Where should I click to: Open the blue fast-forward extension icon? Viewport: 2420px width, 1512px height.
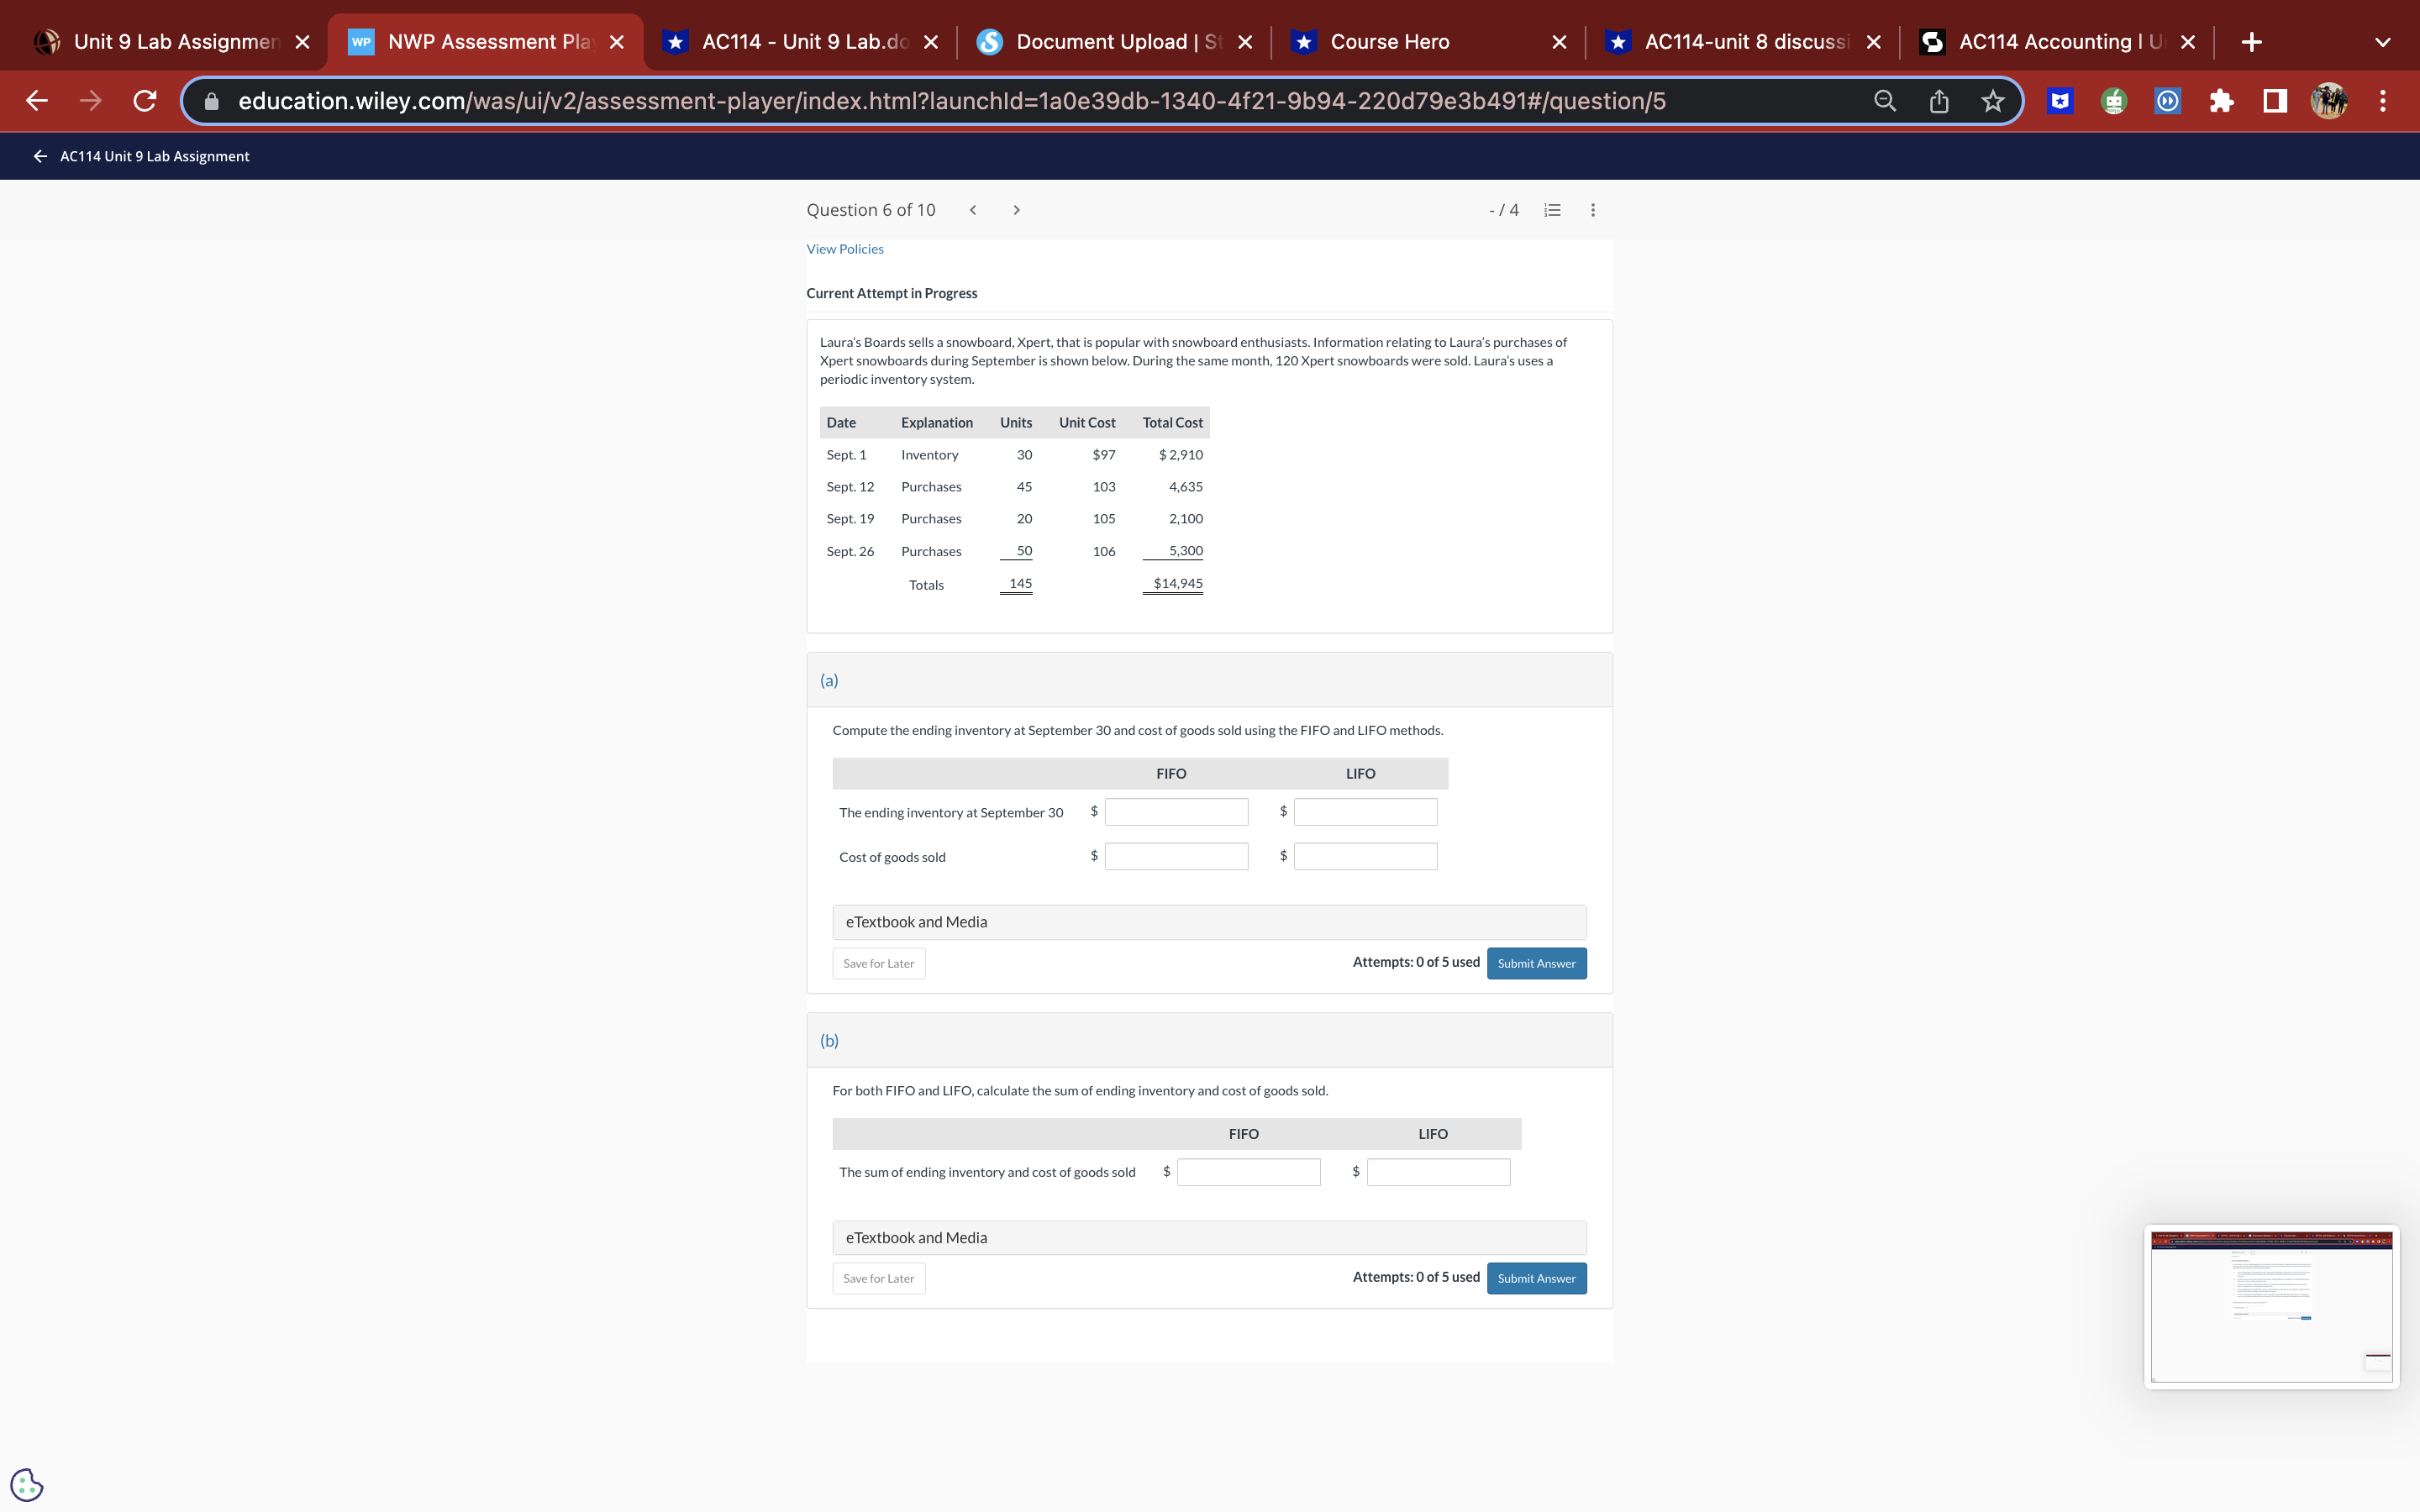2166,100
